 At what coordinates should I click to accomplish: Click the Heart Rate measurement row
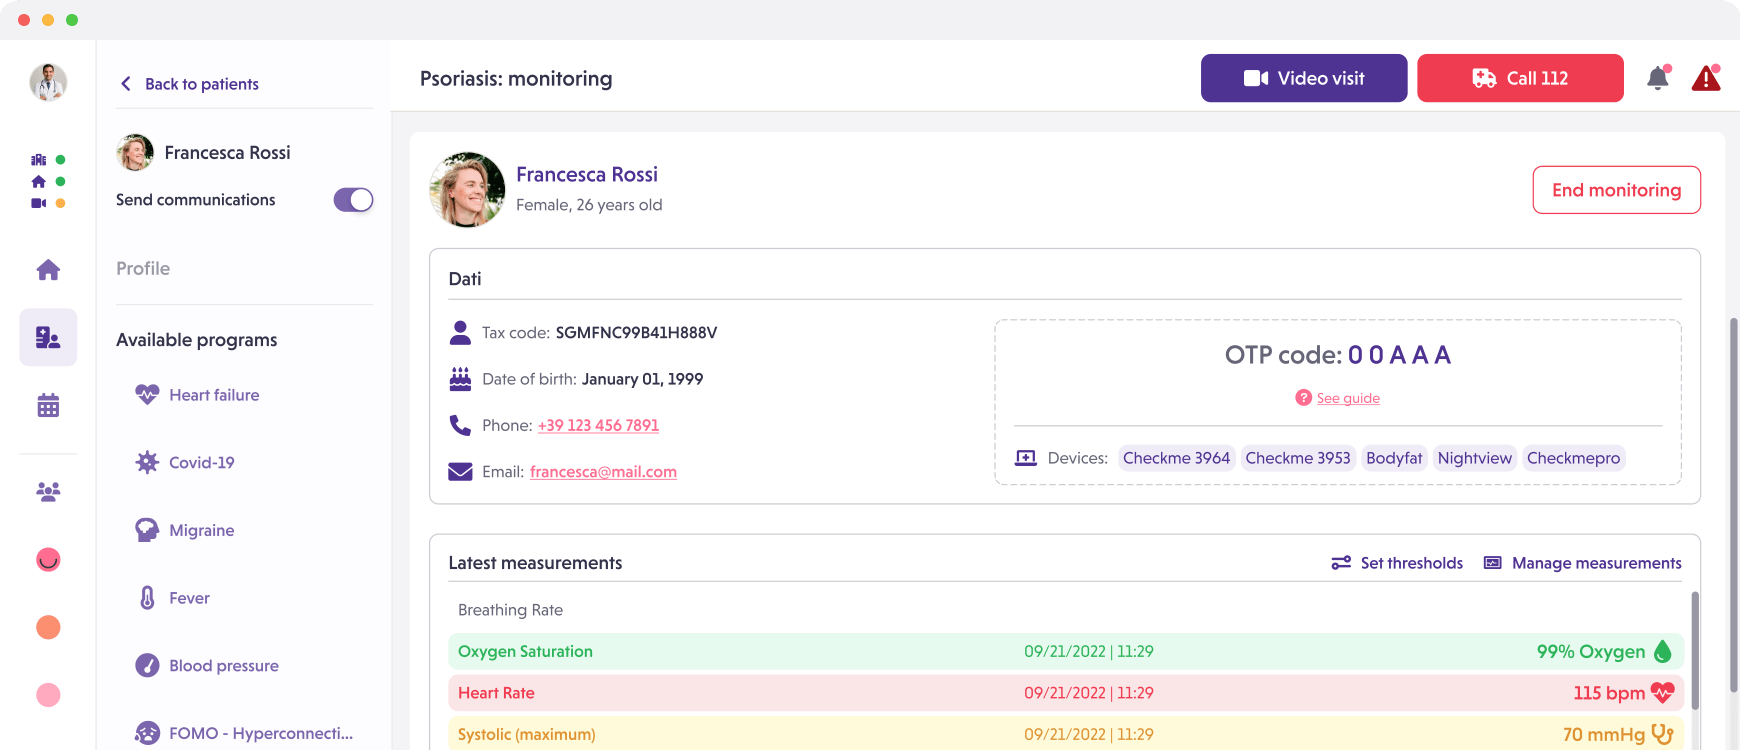click(1065, 693)
